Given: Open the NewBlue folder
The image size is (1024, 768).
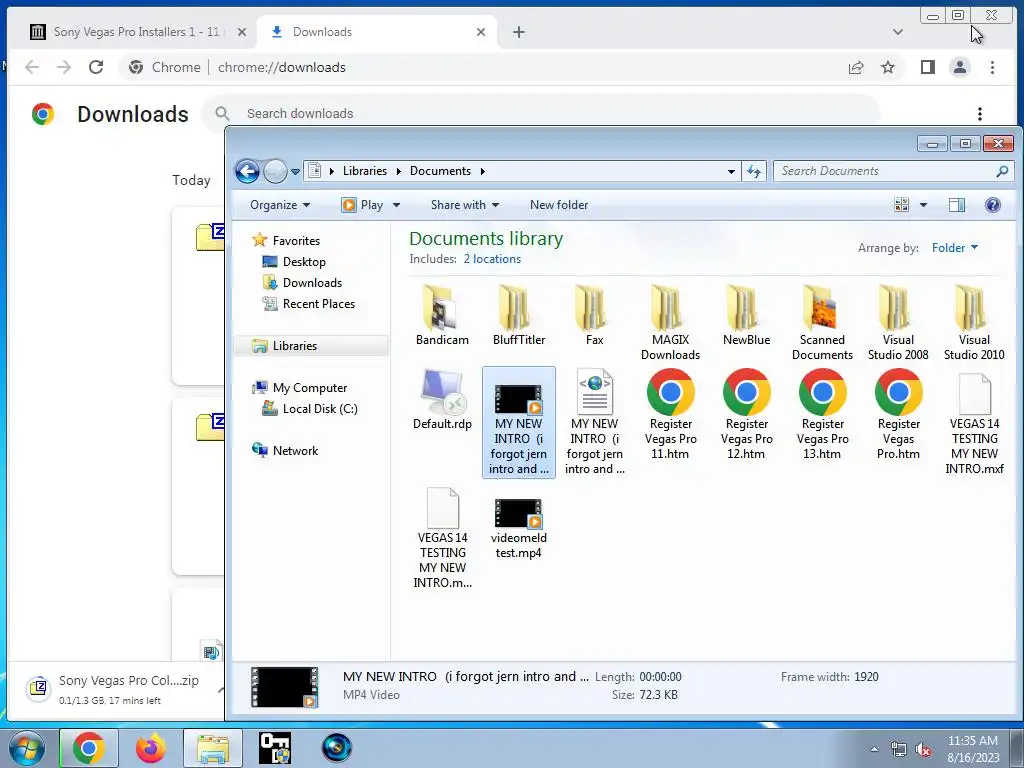Looking at the screenshot, I should click(x=746, y=315).
